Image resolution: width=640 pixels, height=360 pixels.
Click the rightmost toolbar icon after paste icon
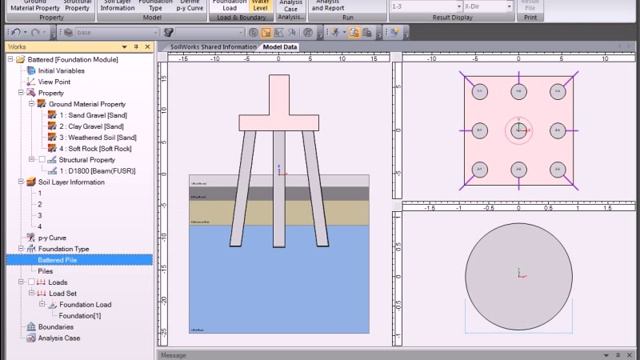394,32
